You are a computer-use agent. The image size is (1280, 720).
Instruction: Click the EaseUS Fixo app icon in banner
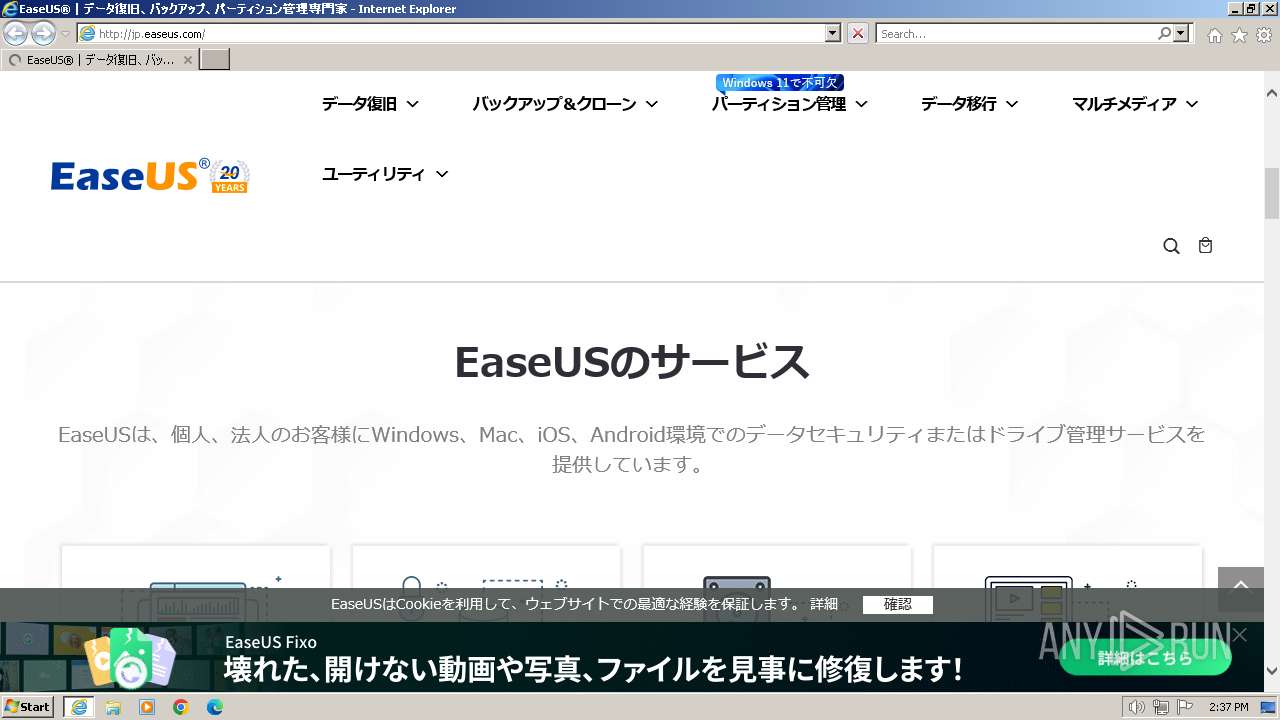click(130, 658)
